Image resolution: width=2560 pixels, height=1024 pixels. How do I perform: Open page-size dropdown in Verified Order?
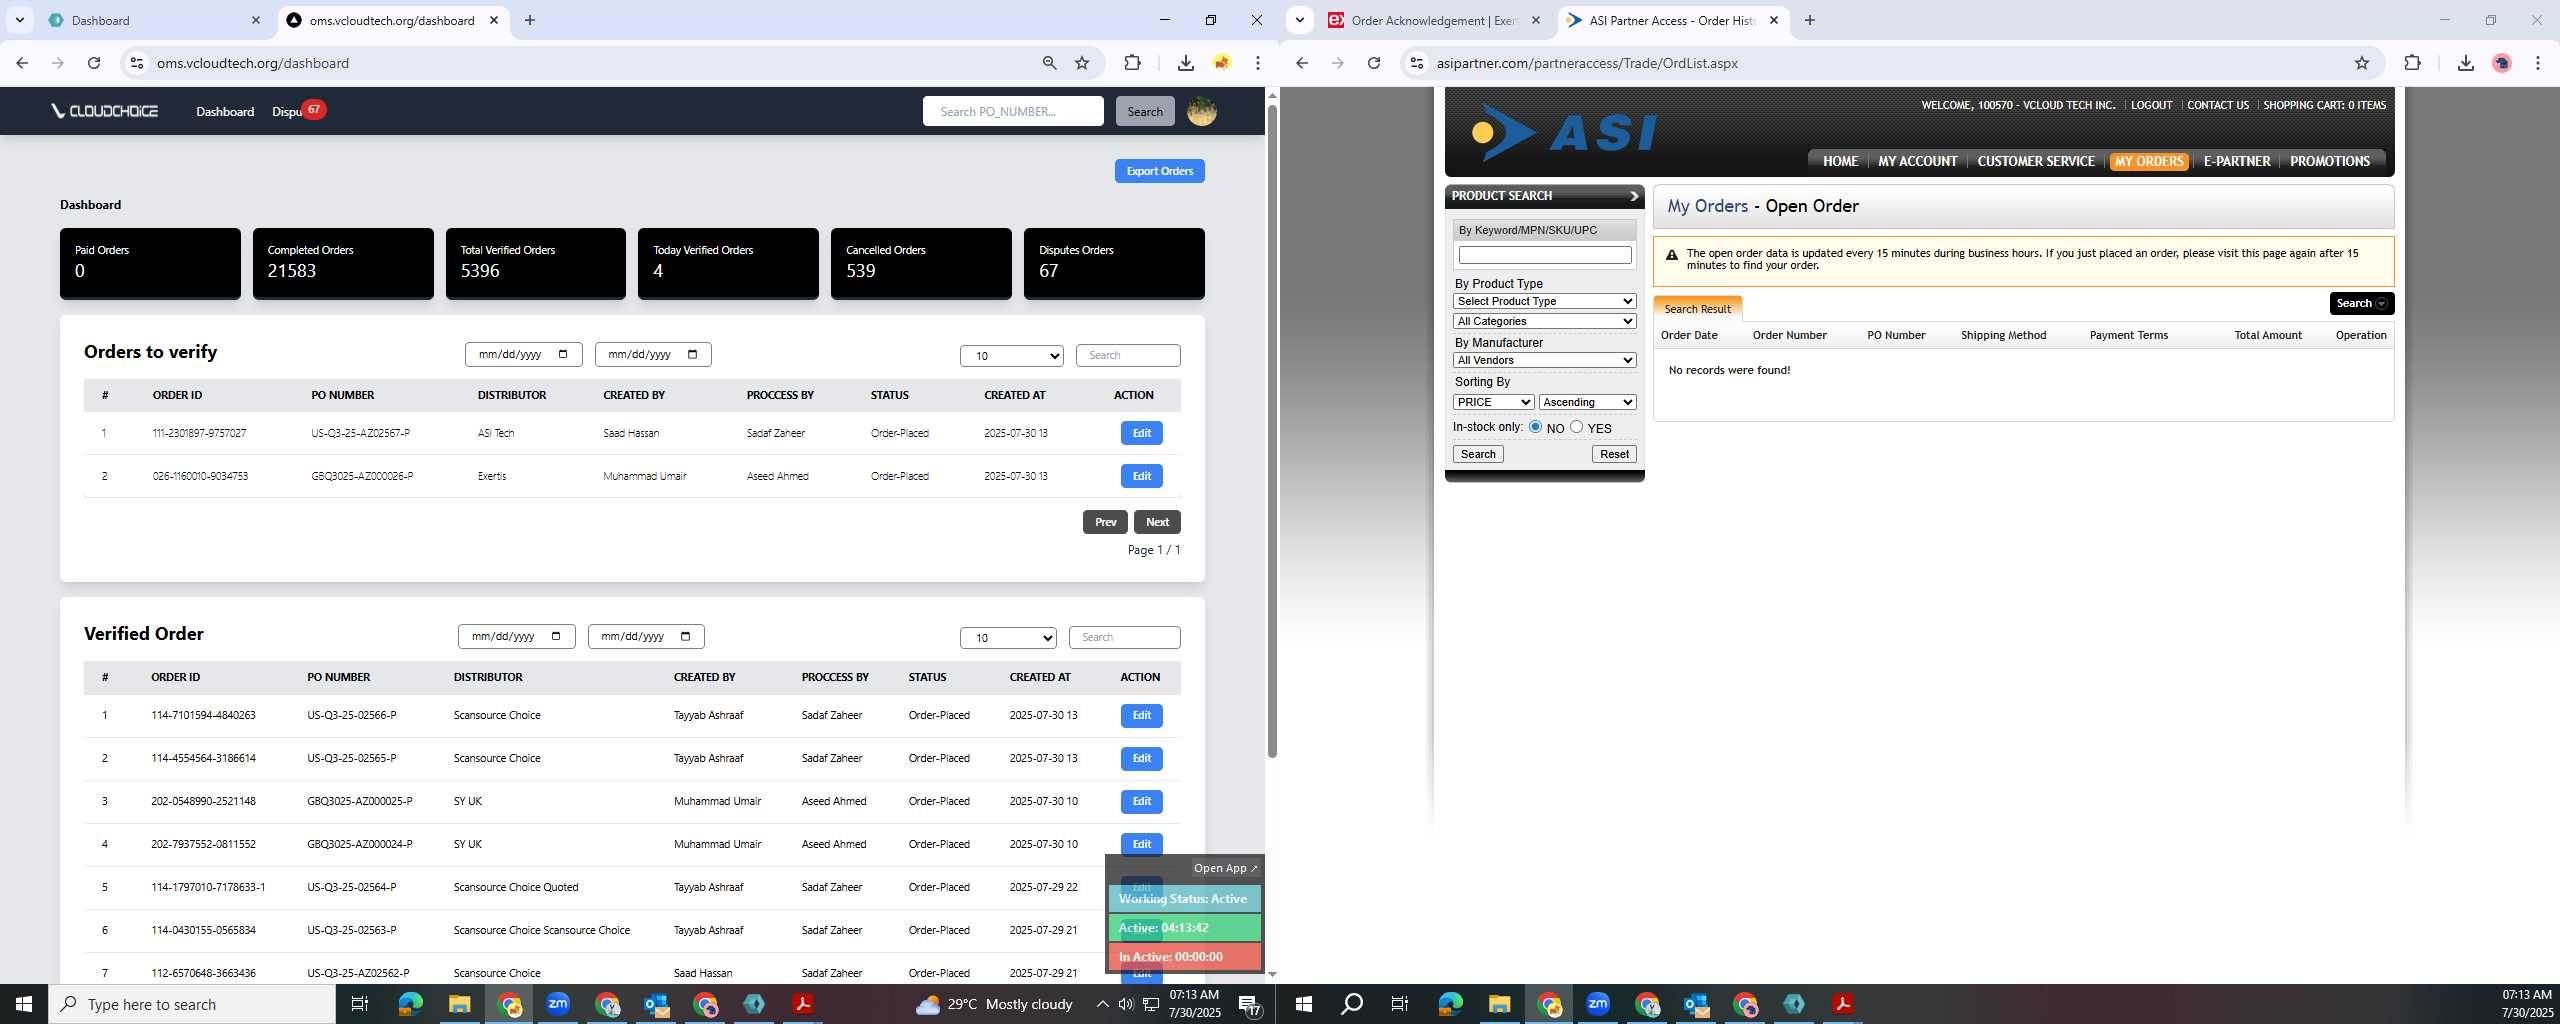[x=1008, y=638]
